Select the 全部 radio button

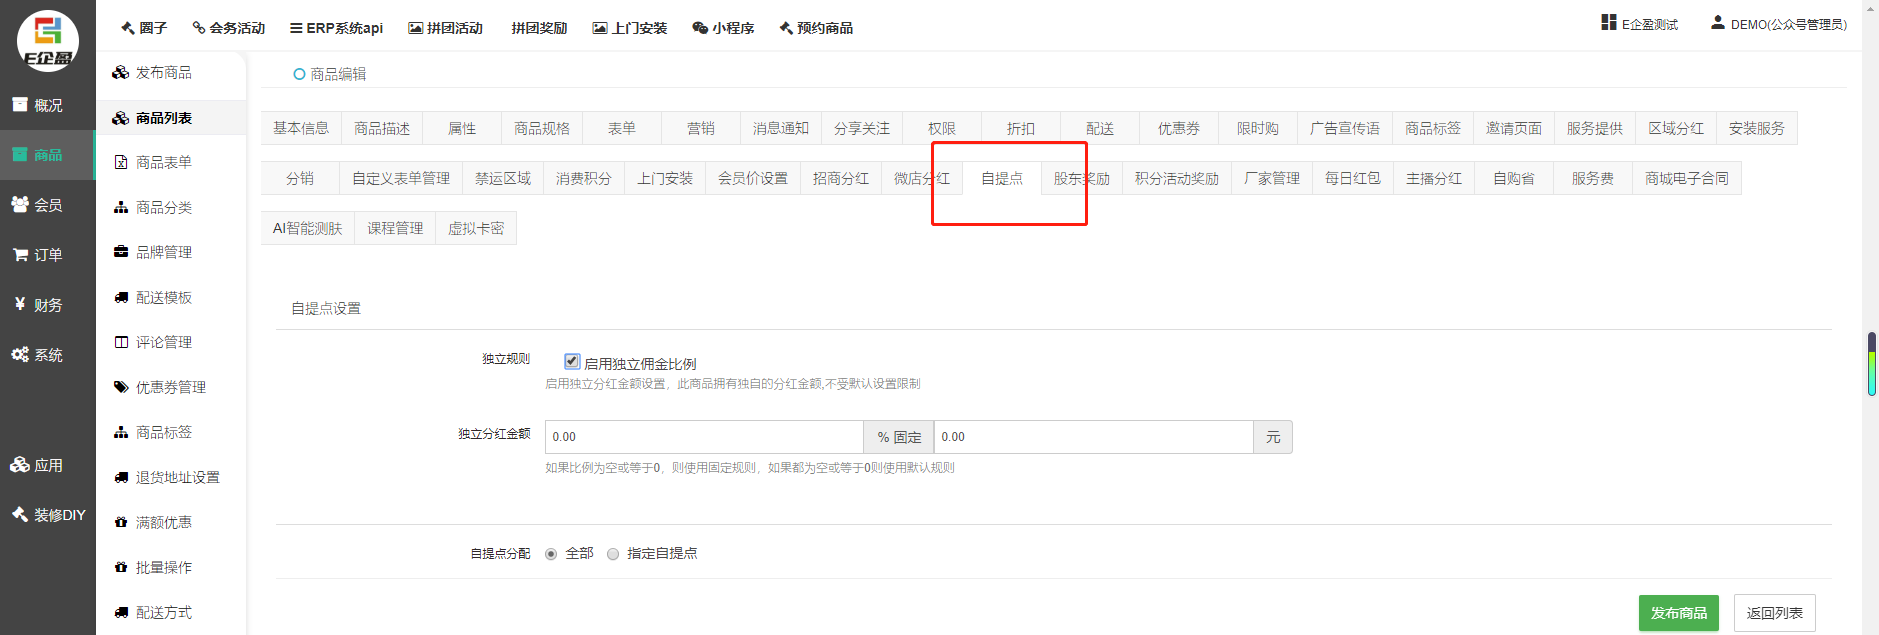(551, 554)
